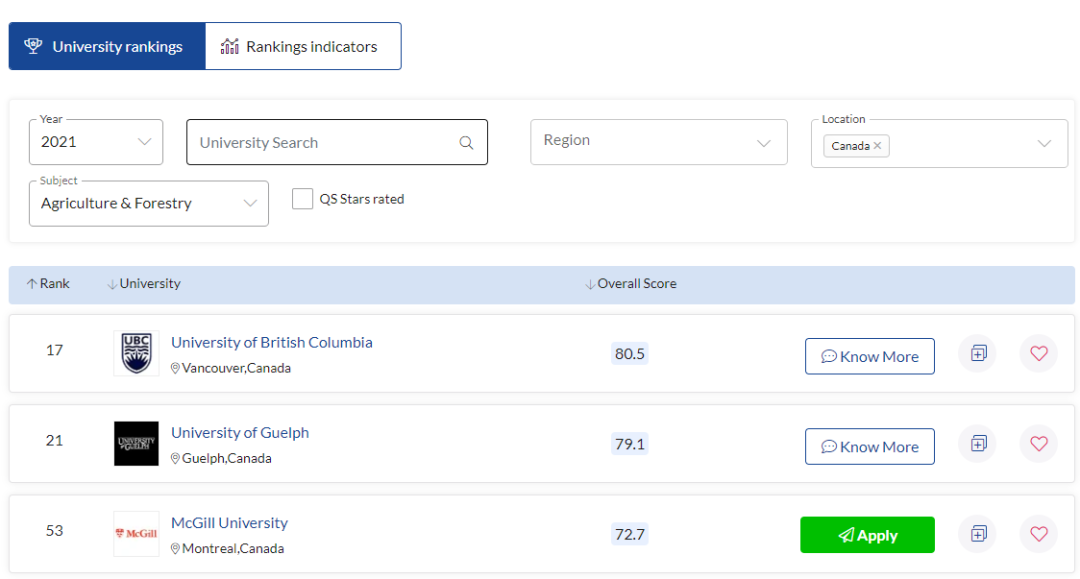Click the search magnifier icon

[x=466, y=143]
